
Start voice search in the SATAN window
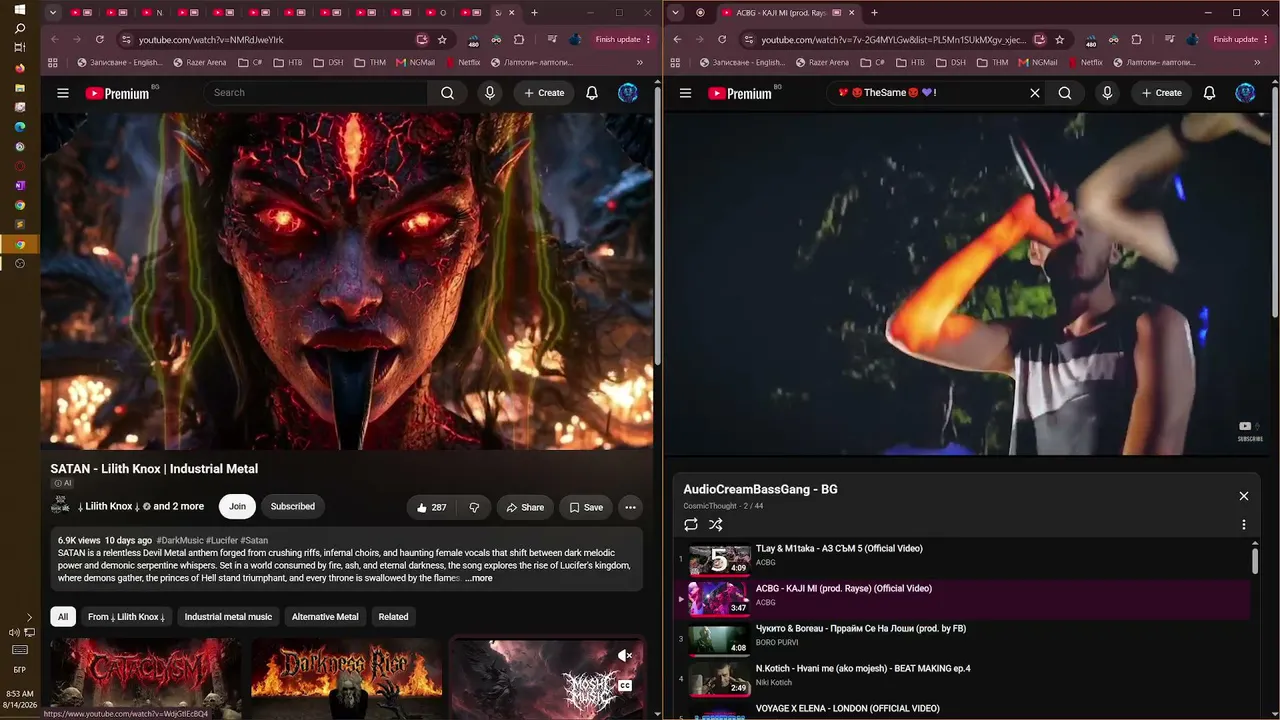pyautogui.click(x=490, y=93)
